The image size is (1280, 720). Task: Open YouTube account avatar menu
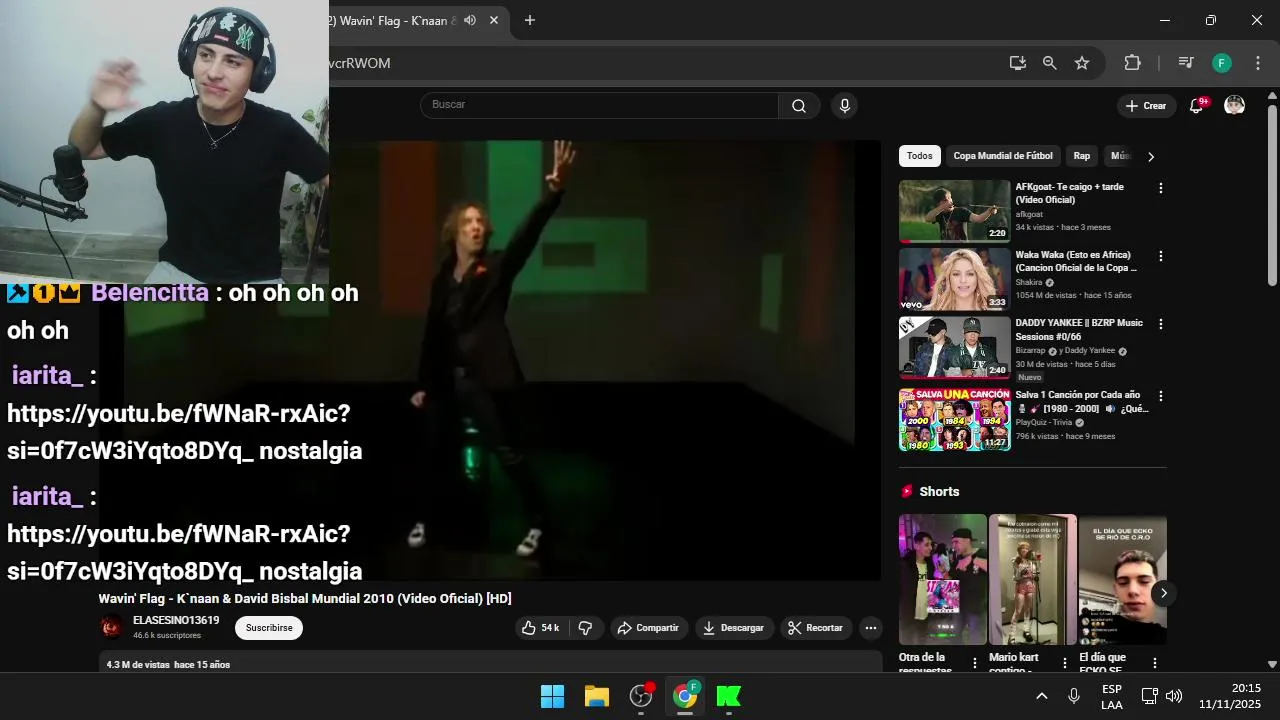tap(1235, 106)
